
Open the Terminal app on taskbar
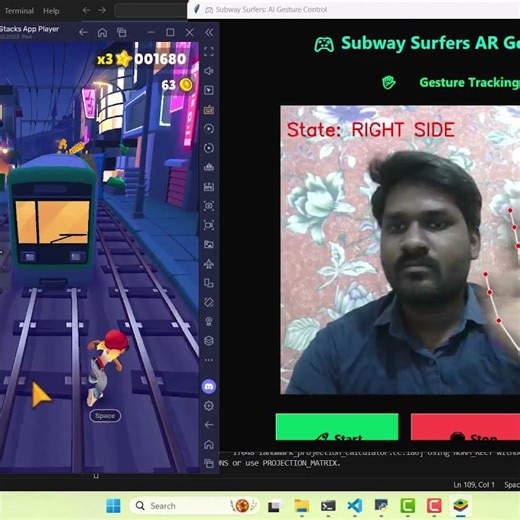pyautogui.click(x=328, y=506)
